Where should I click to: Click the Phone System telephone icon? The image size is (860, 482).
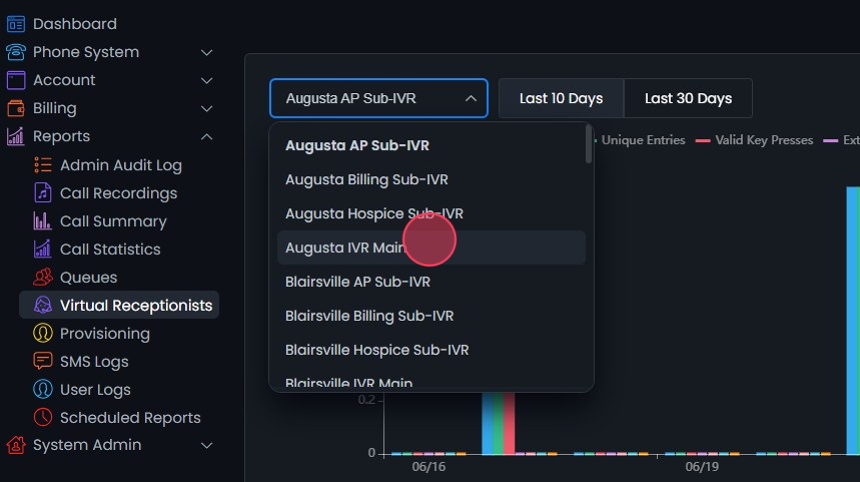click(x=16, y=52)
